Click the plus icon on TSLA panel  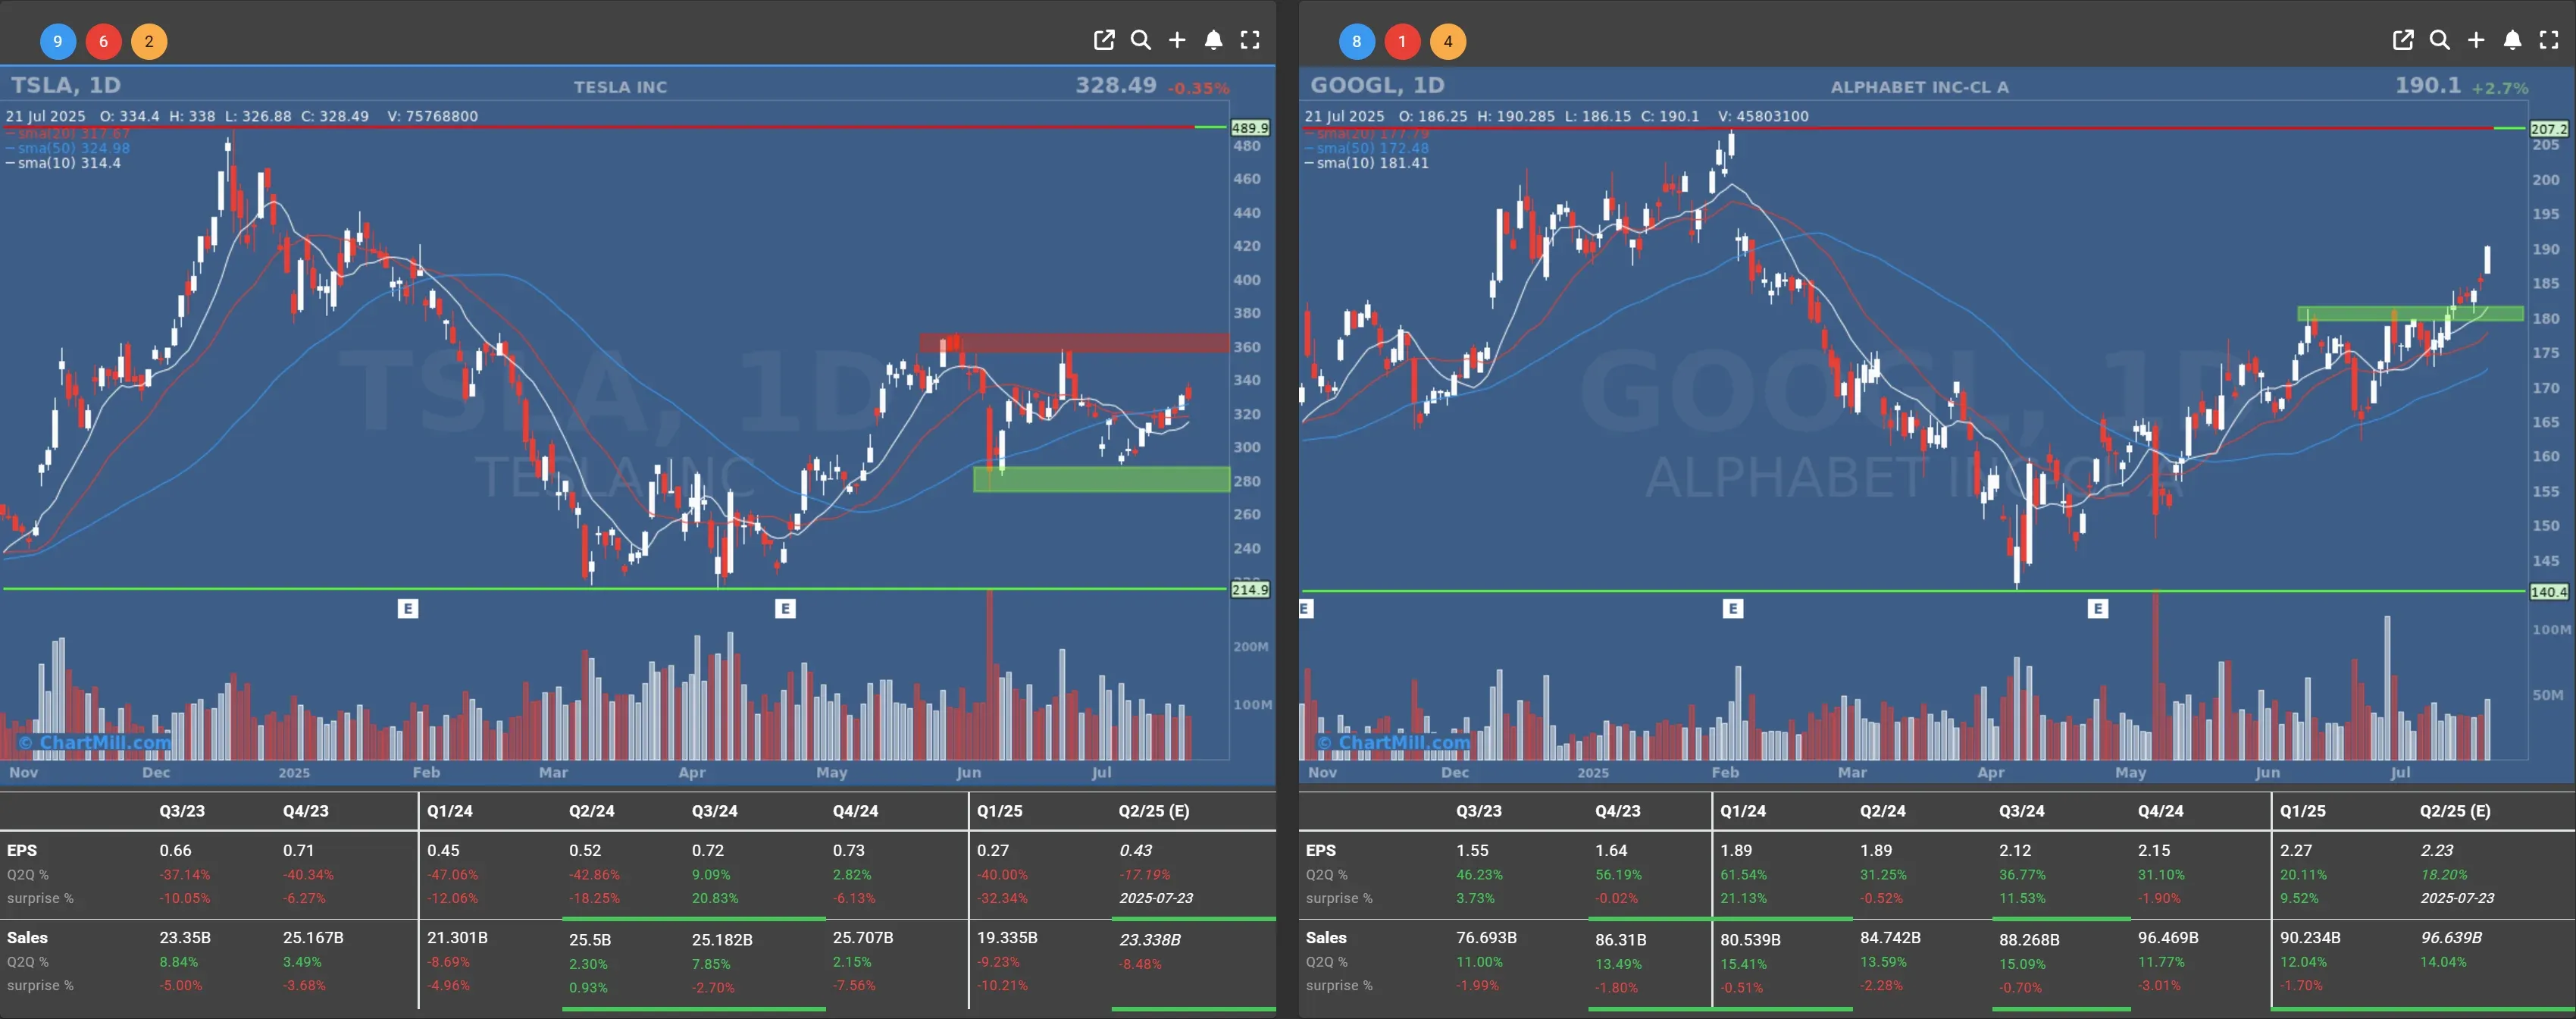click(1177, 40)
